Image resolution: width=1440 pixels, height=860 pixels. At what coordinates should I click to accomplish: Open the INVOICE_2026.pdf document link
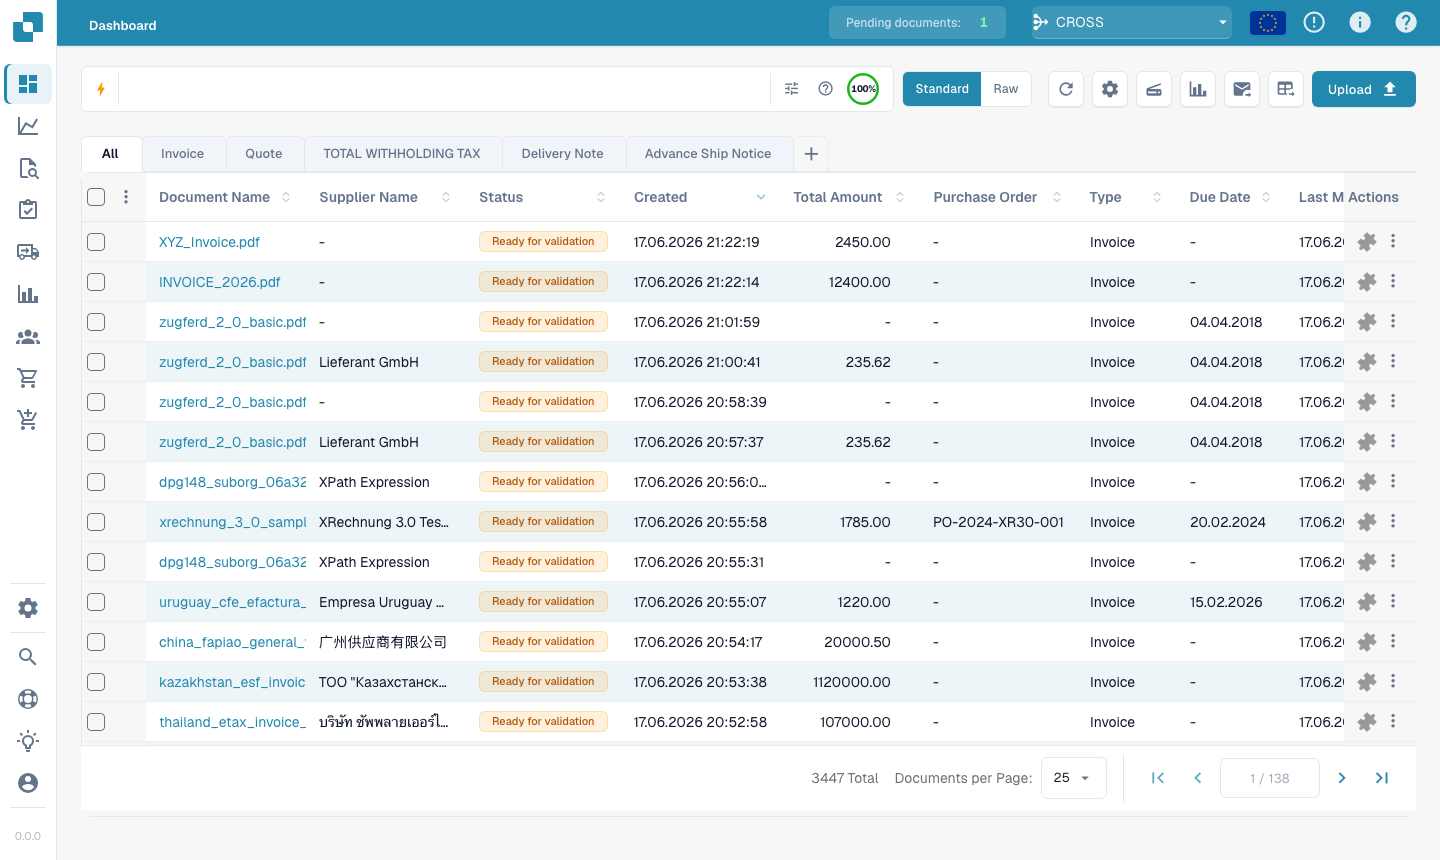pyautogui.click(x=220, y=282)
